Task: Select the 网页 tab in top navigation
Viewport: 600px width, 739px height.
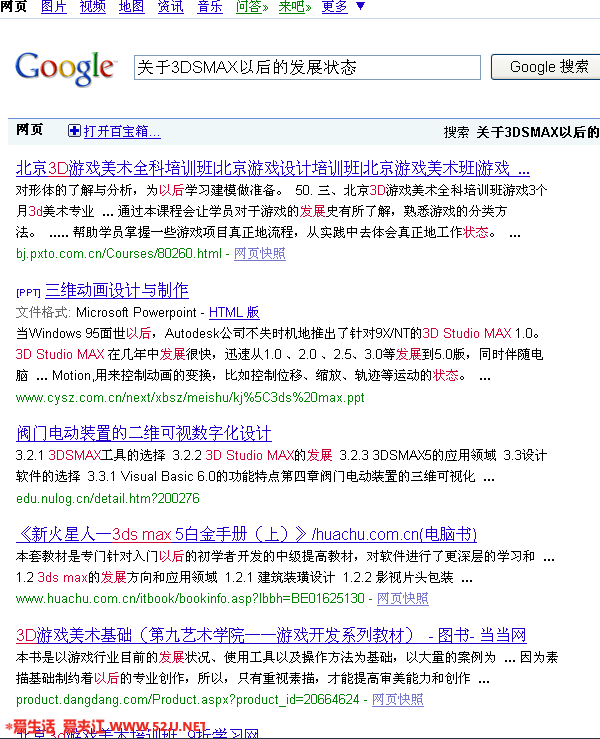Action: 14,7
